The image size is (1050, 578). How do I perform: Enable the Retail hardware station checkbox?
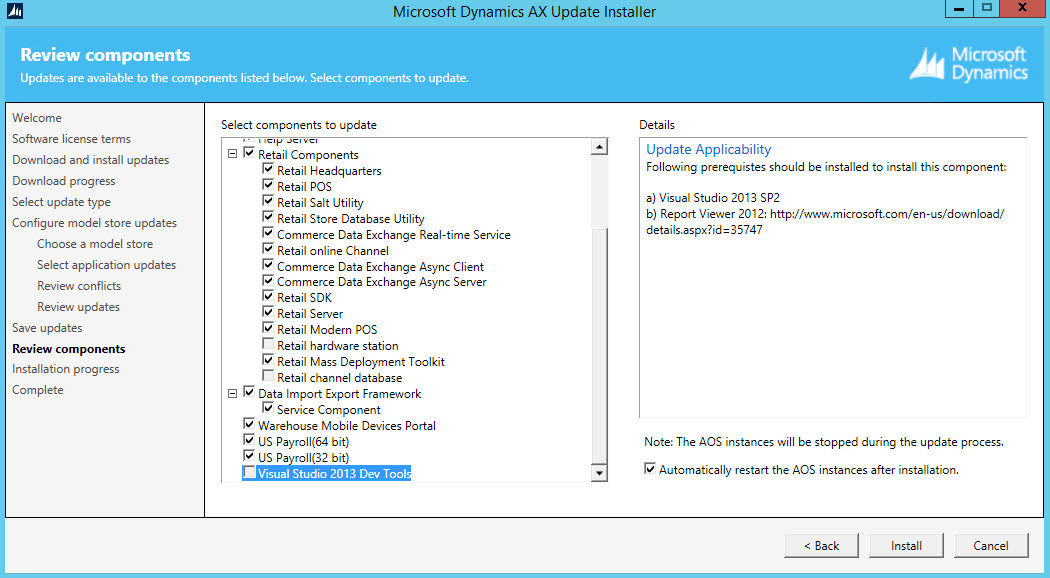[x=268, y=345]
